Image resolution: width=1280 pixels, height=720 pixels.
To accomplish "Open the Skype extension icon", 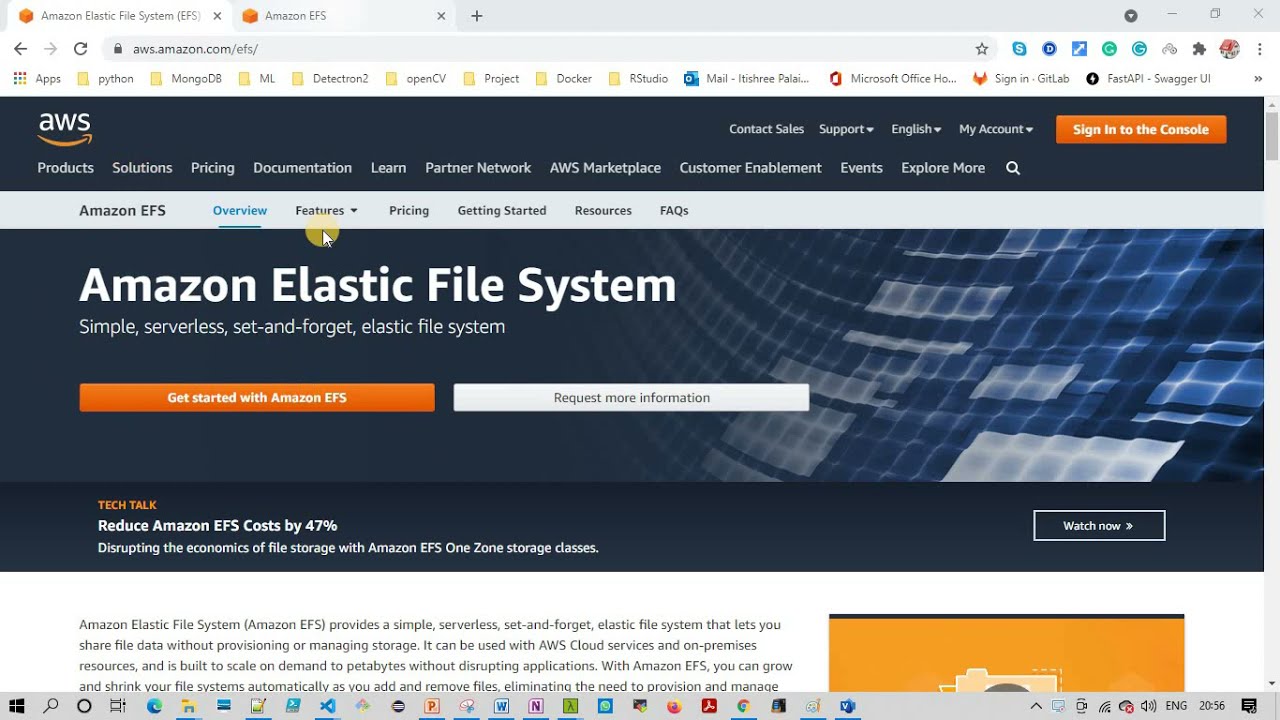I will tap(1019, 49).
